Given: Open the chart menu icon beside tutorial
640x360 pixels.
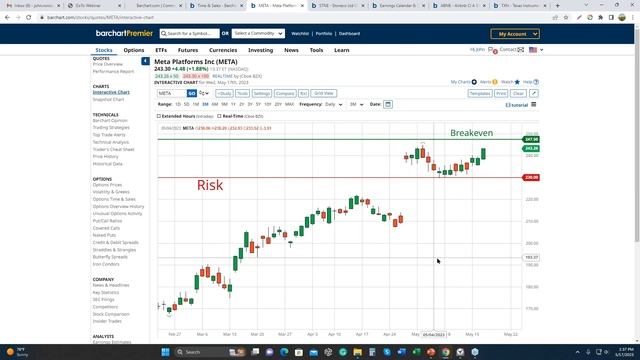Looking at the screenshot, I should pos(533,105).
